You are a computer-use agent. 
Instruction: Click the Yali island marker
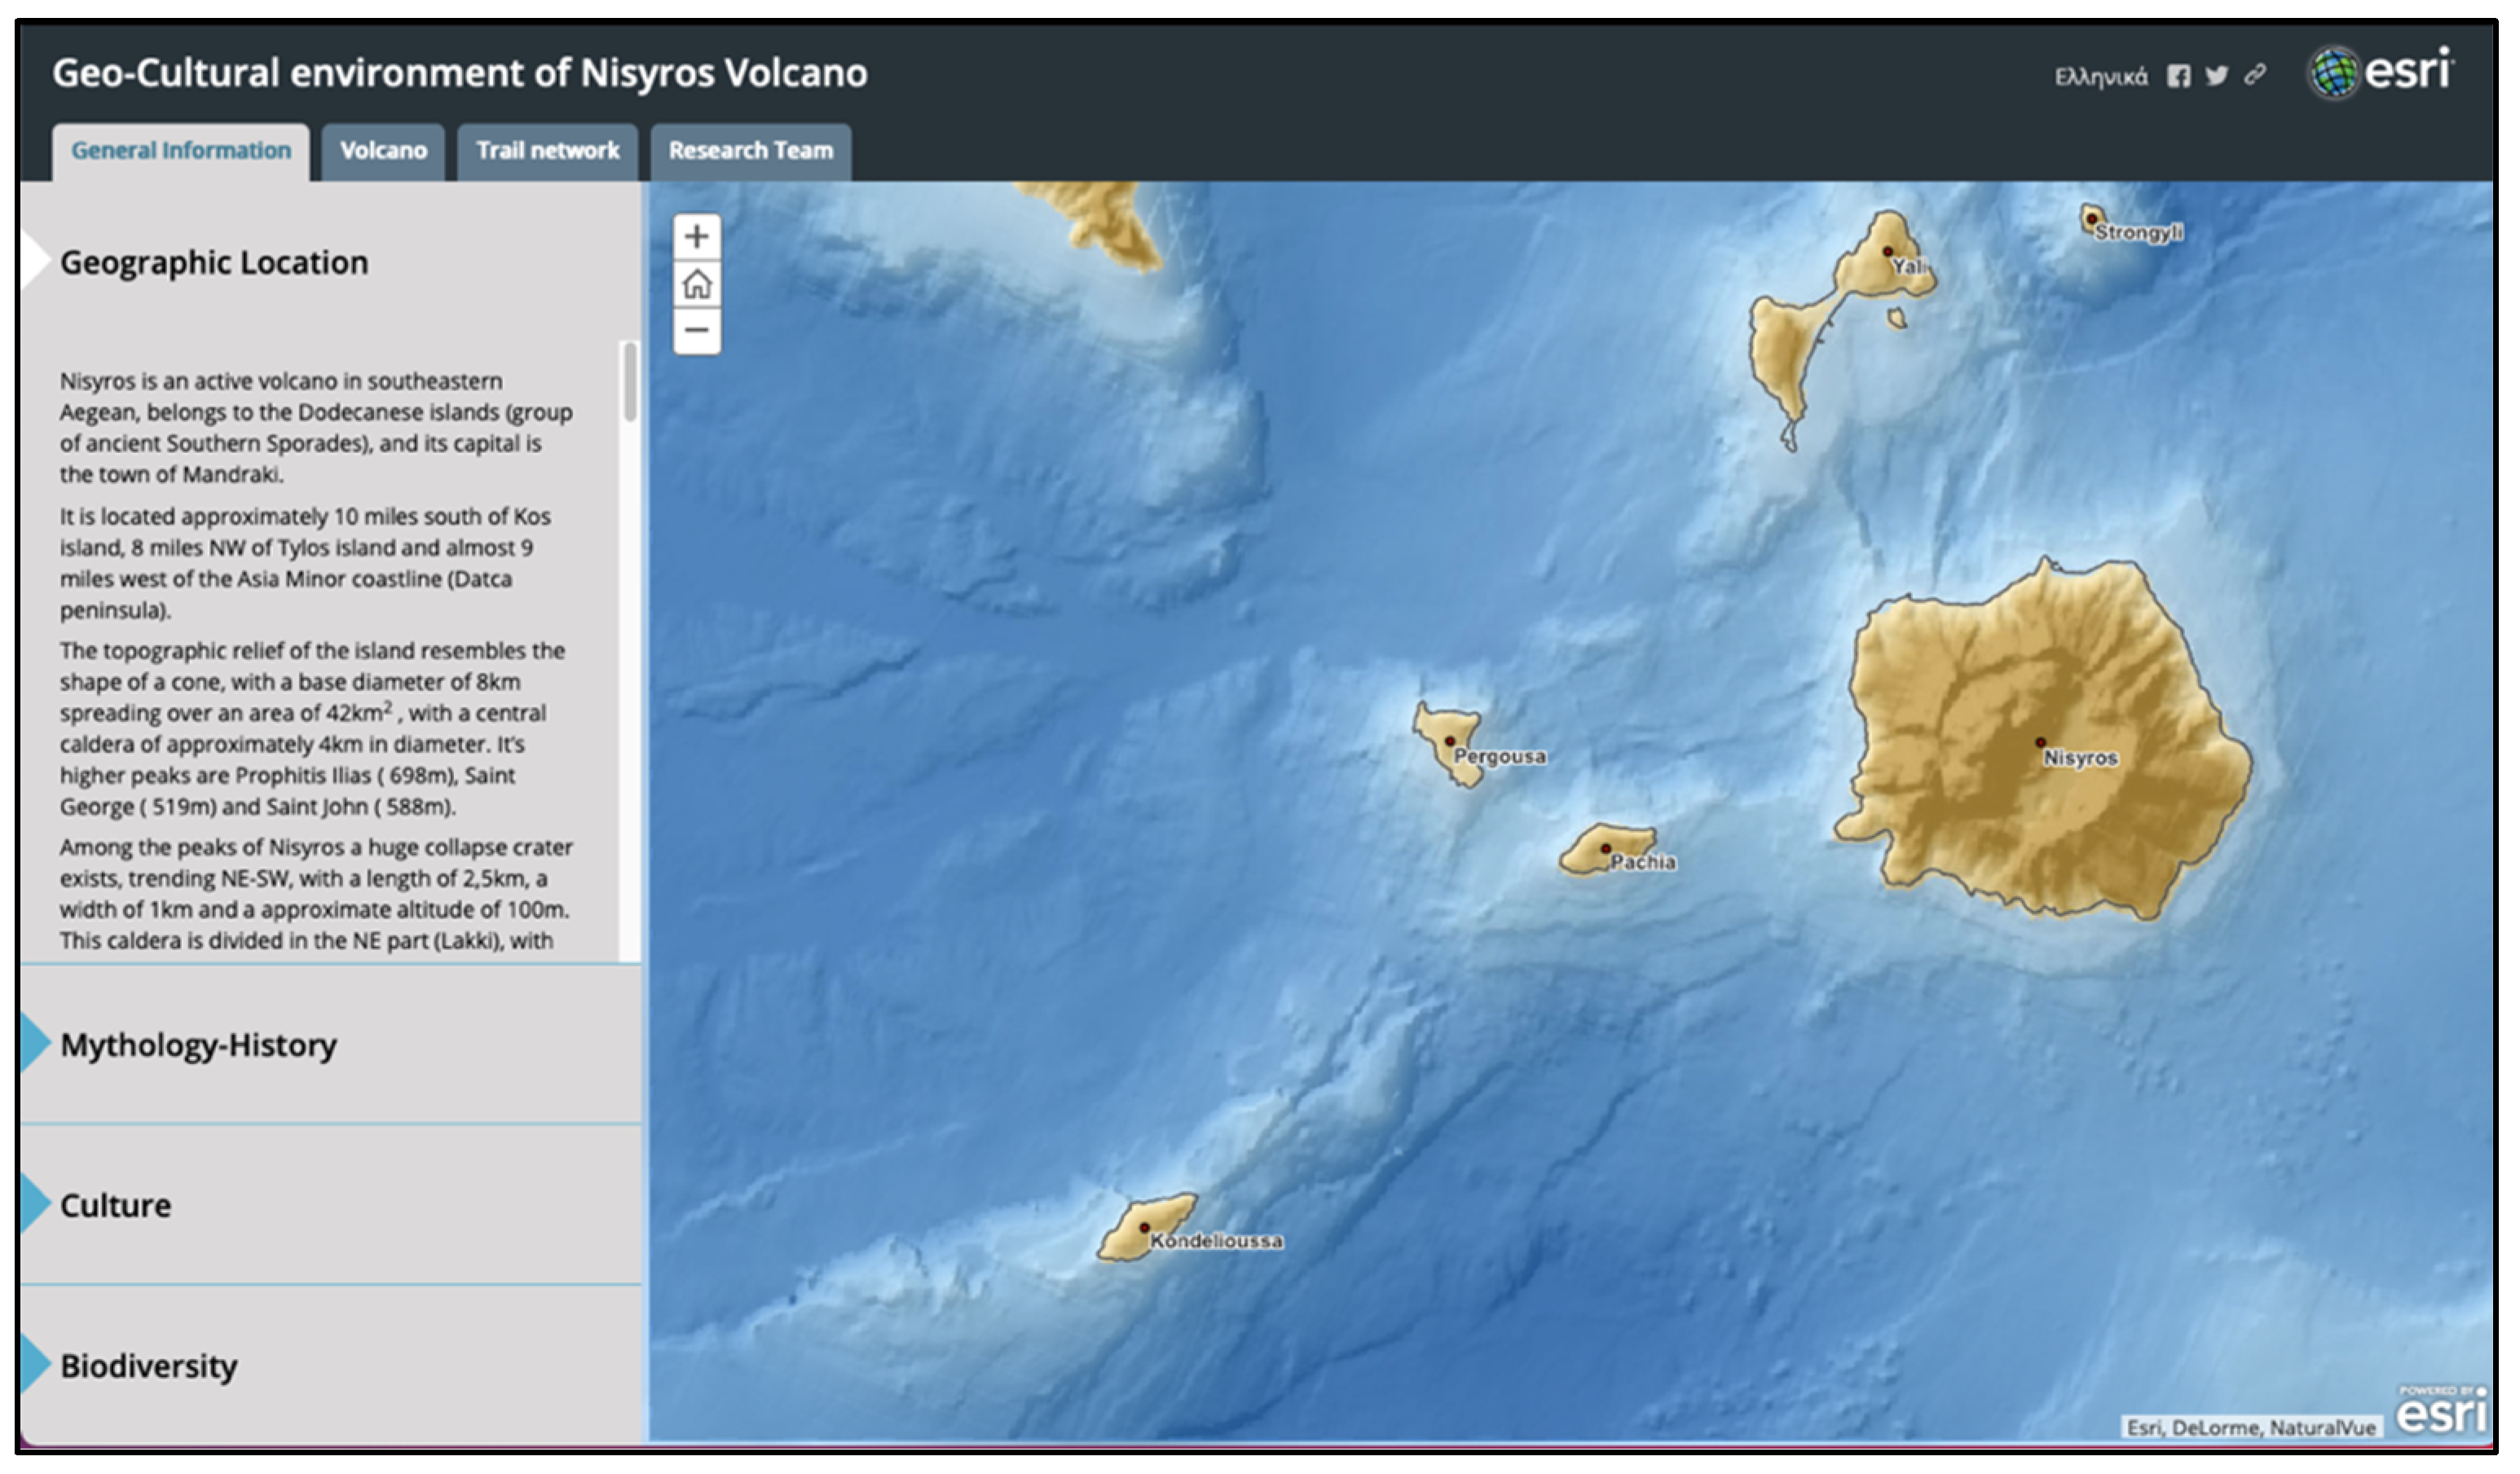tap(1887, 252)
